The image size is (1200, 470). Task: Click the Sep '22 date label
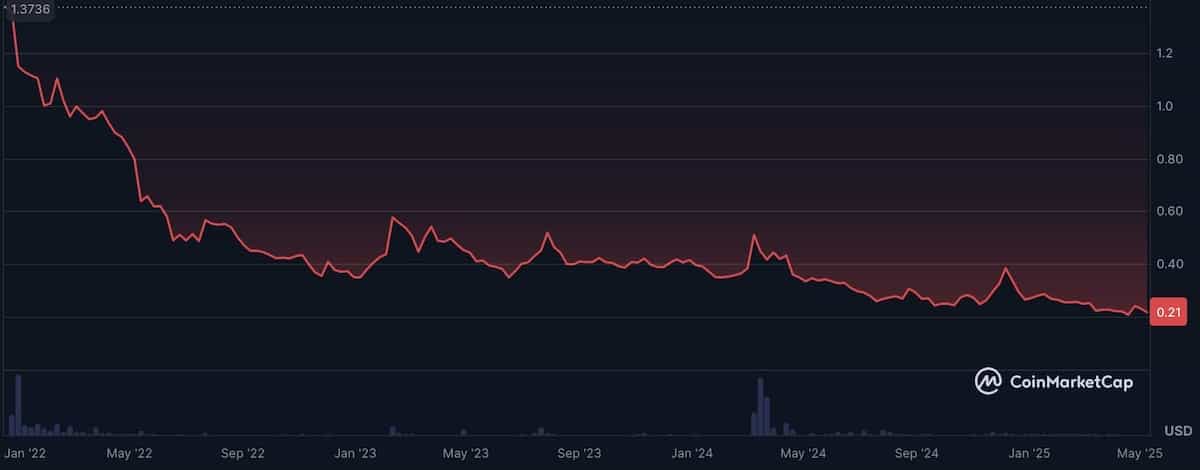pyautogui.click(x=241, y=453)
